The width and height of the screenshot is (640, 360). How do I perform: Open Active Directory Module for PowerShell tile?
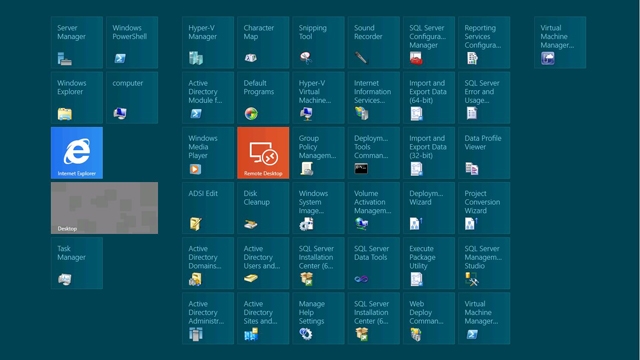208,98
